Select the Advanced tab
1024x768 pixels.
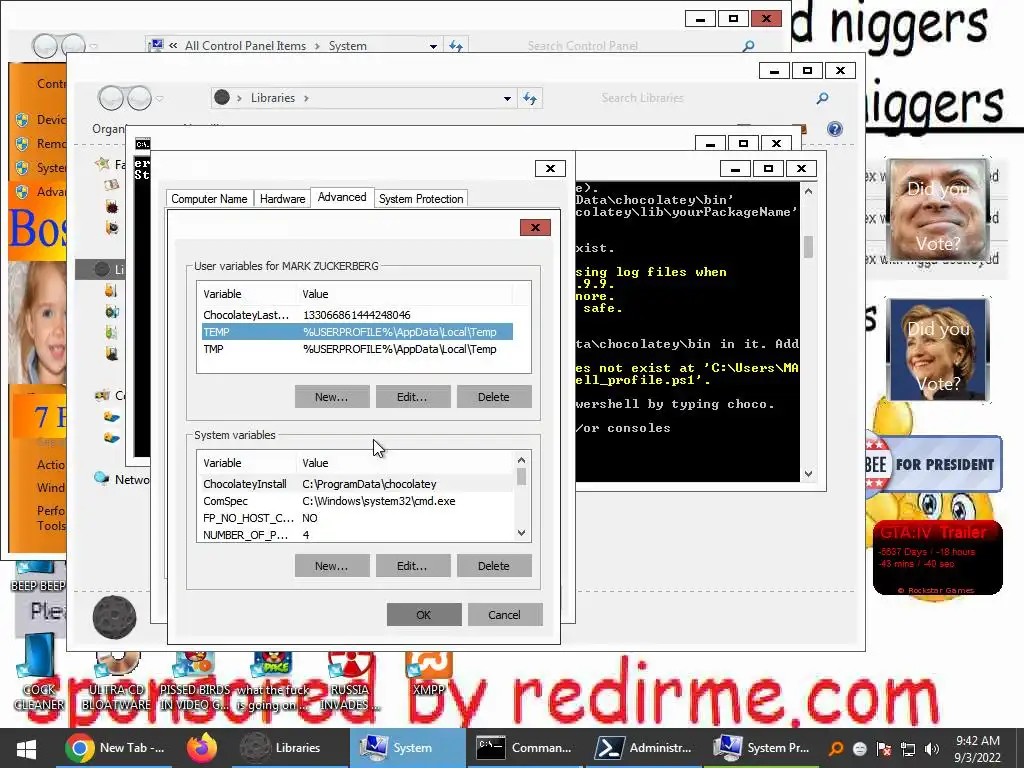click(x=342, y=197)
